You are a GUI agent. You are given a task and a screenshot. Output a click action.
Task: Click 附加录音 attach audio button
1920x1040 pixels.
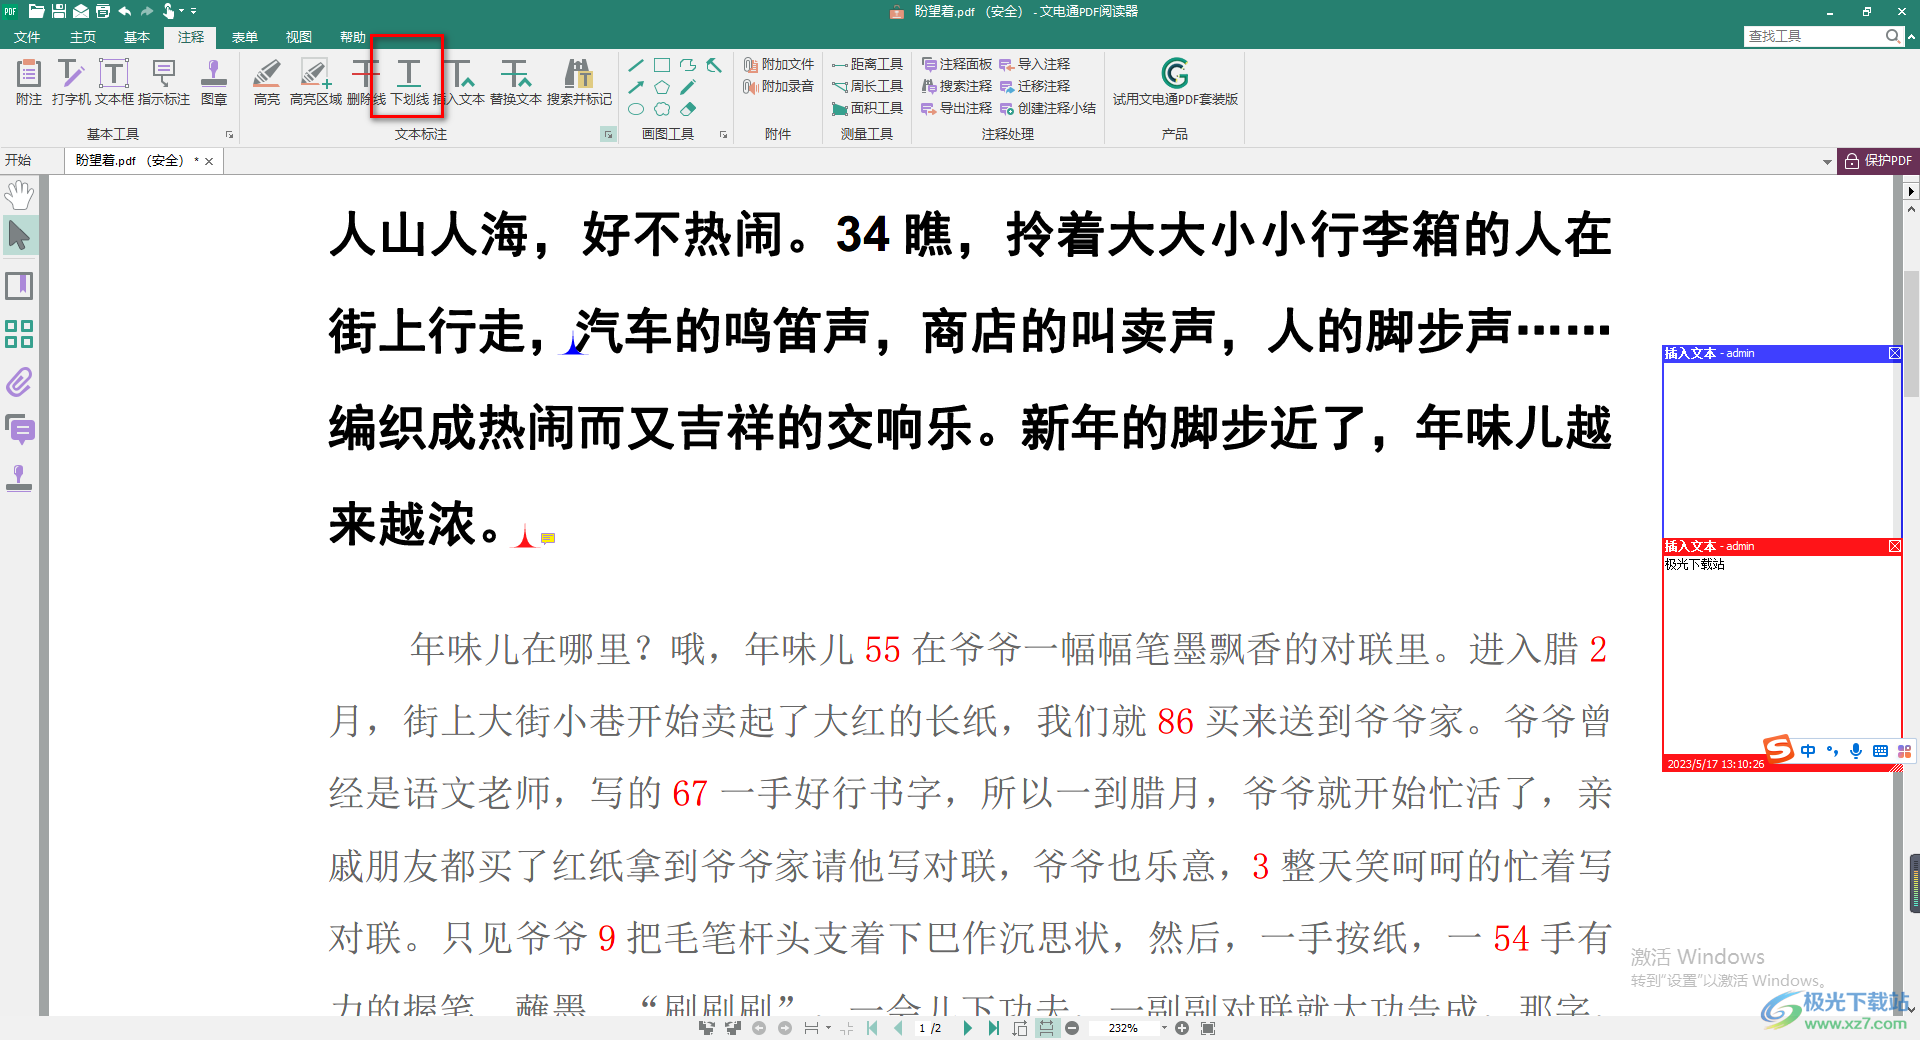pyautogui.click(x=778, y=86)
